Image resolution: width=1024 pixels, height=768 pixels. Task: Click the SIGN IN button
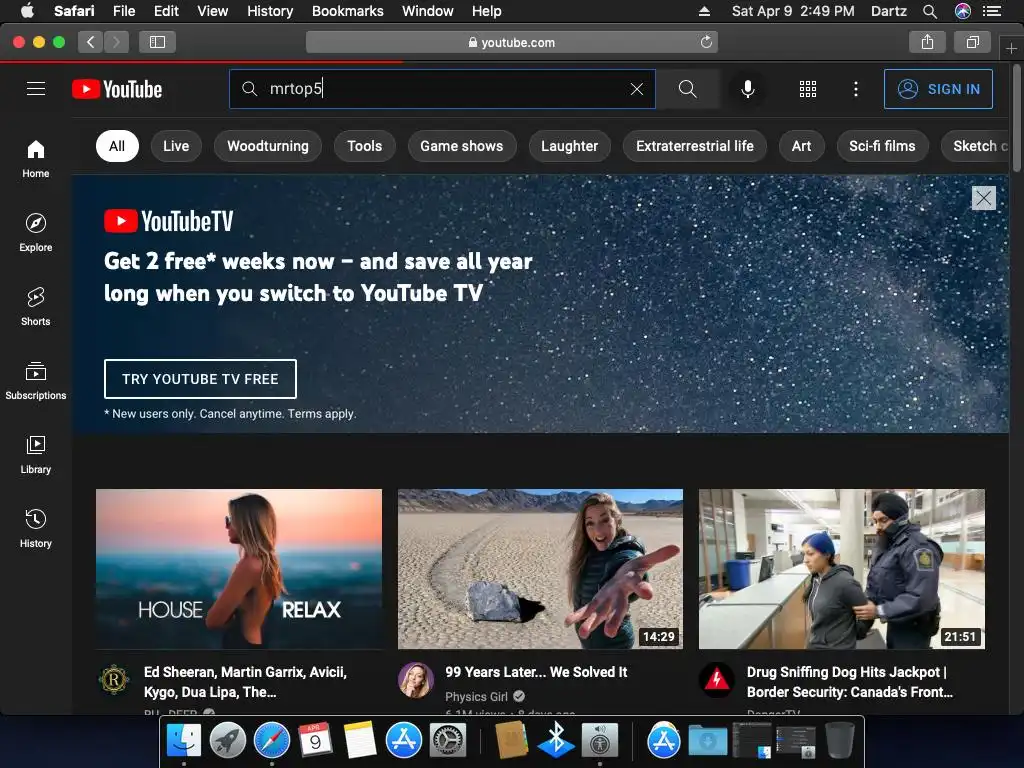(x=938, y=89)
